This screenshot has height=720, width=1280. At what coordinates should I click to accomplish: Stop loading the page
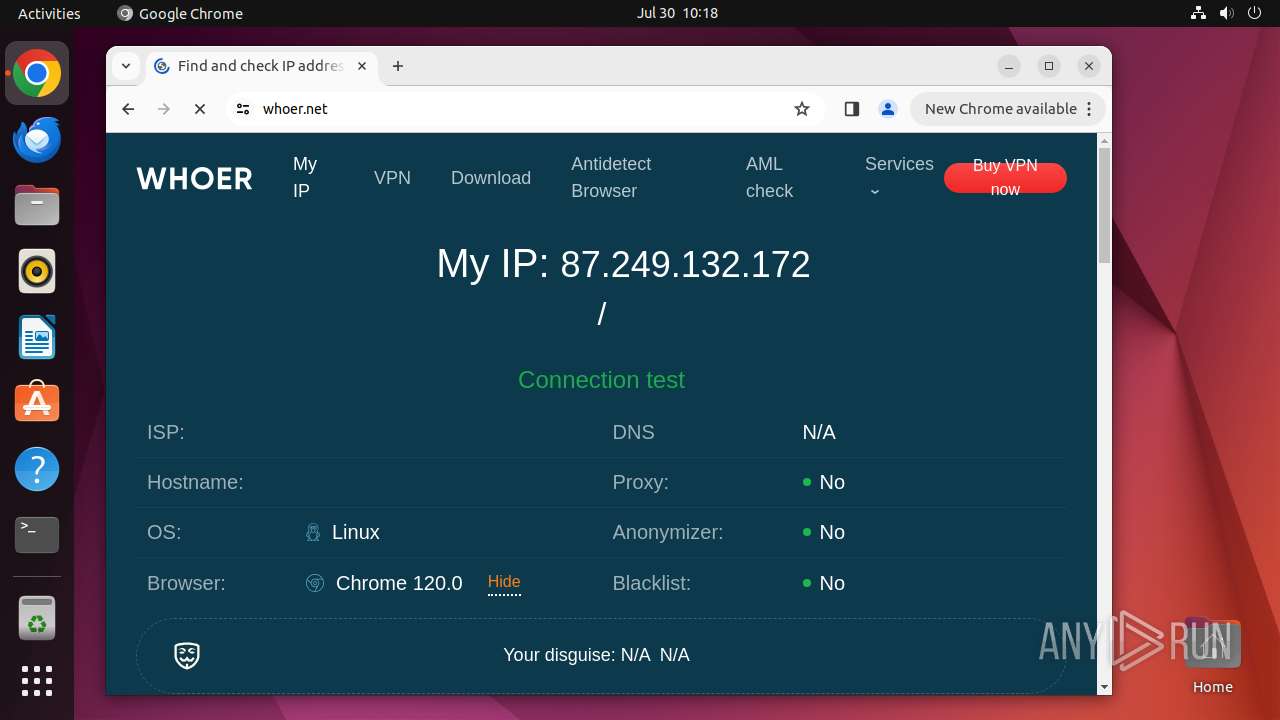[200, 109]
